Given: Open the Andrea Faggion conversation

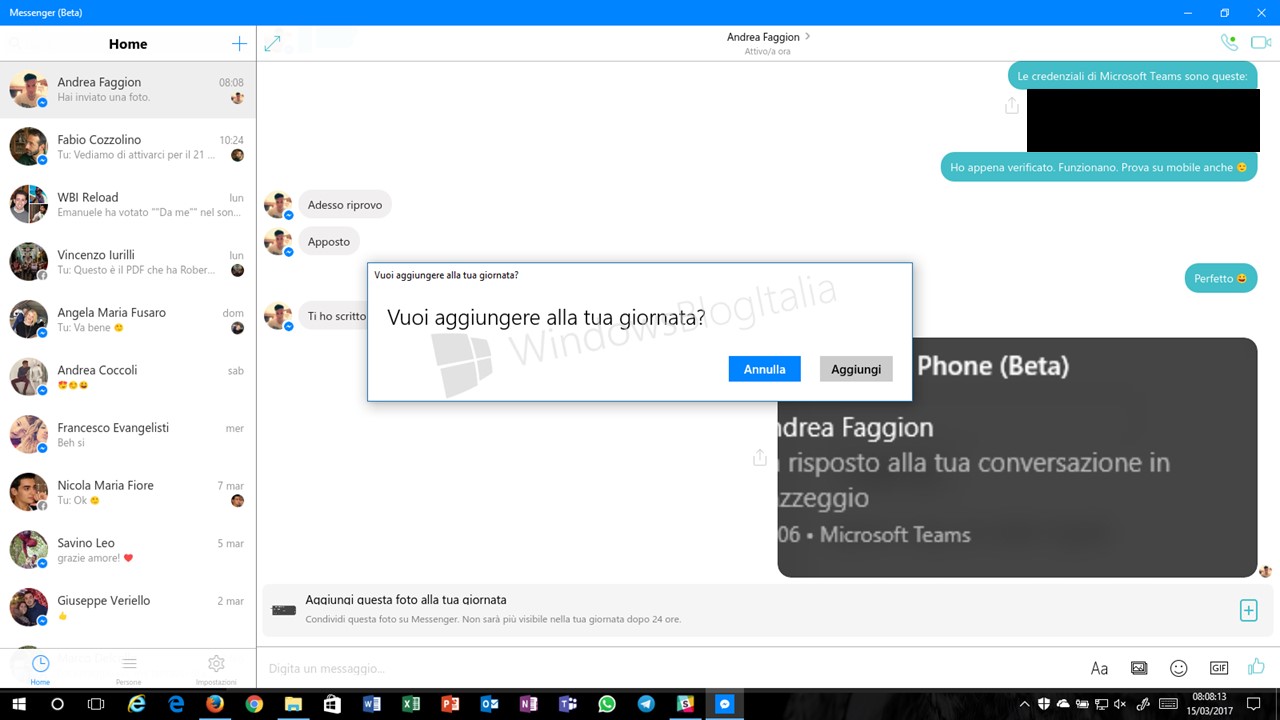Looking at the screenshot, I should pyautogui.click(x=128, y=89).
